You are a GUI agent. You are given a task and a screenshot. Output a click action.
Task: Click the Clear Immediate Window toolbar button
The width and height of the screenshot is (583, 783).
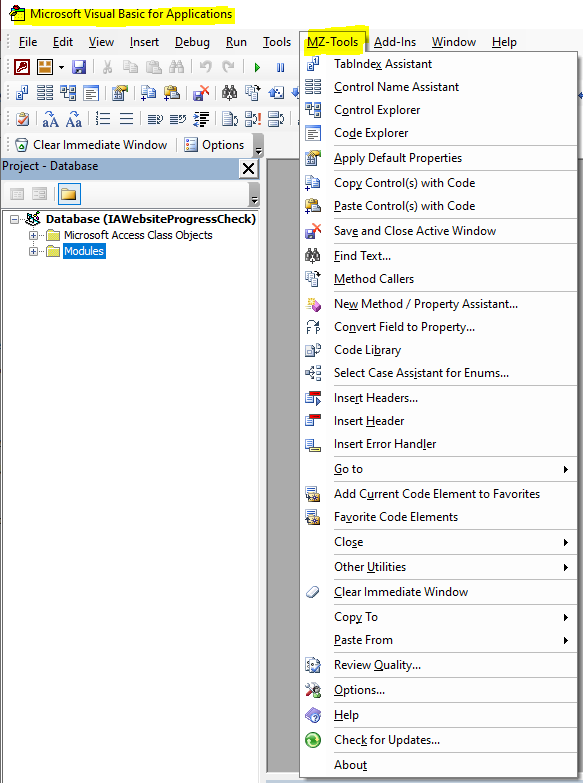pyautogui.click(x=91, y=145)
